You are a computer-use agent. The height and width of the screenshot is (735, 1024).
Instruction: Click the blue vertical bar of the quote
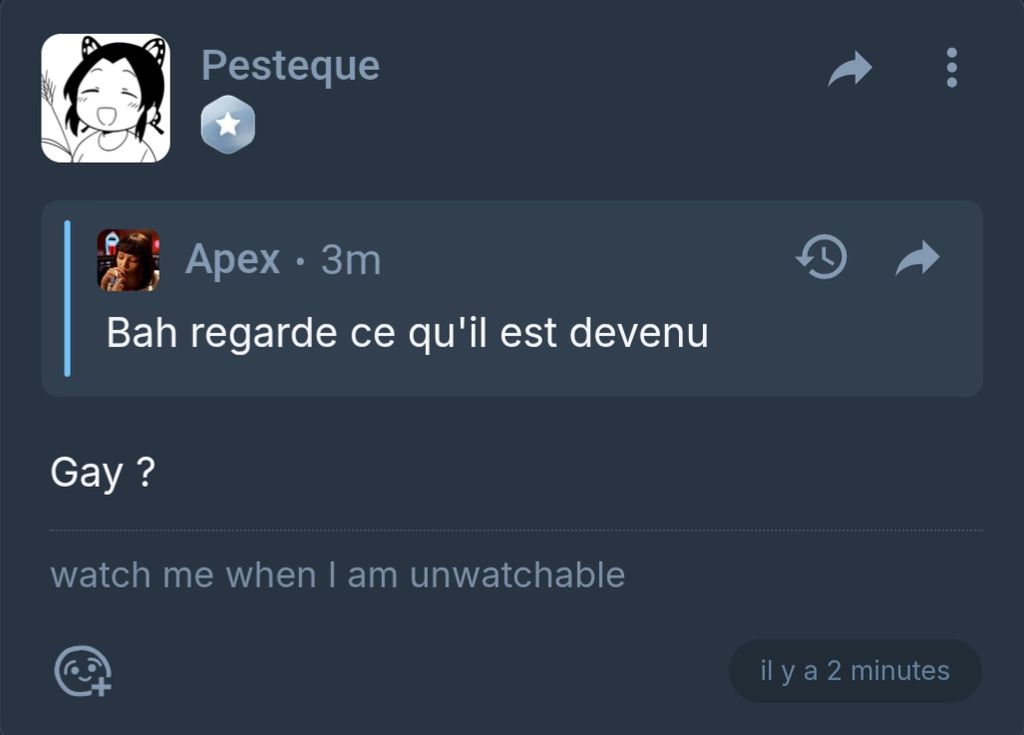67,298
